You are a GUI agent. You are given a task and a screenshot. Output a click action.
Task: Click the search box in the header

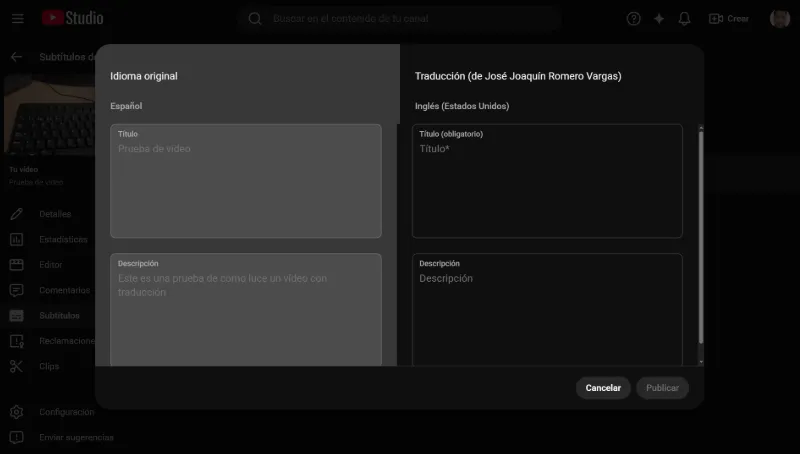(400, 19)
